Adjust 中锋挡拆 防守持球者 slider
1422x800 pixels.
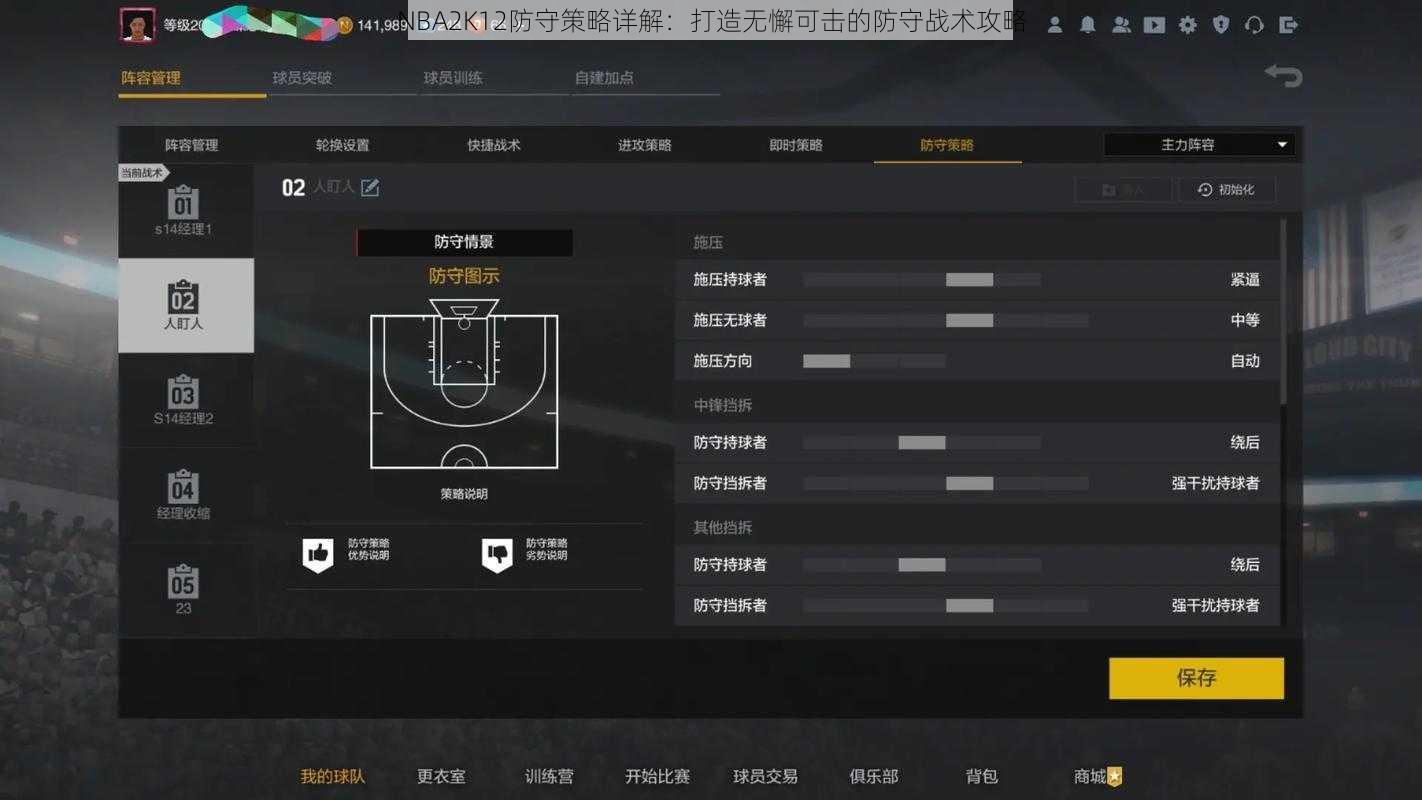(x=922, y=442)
